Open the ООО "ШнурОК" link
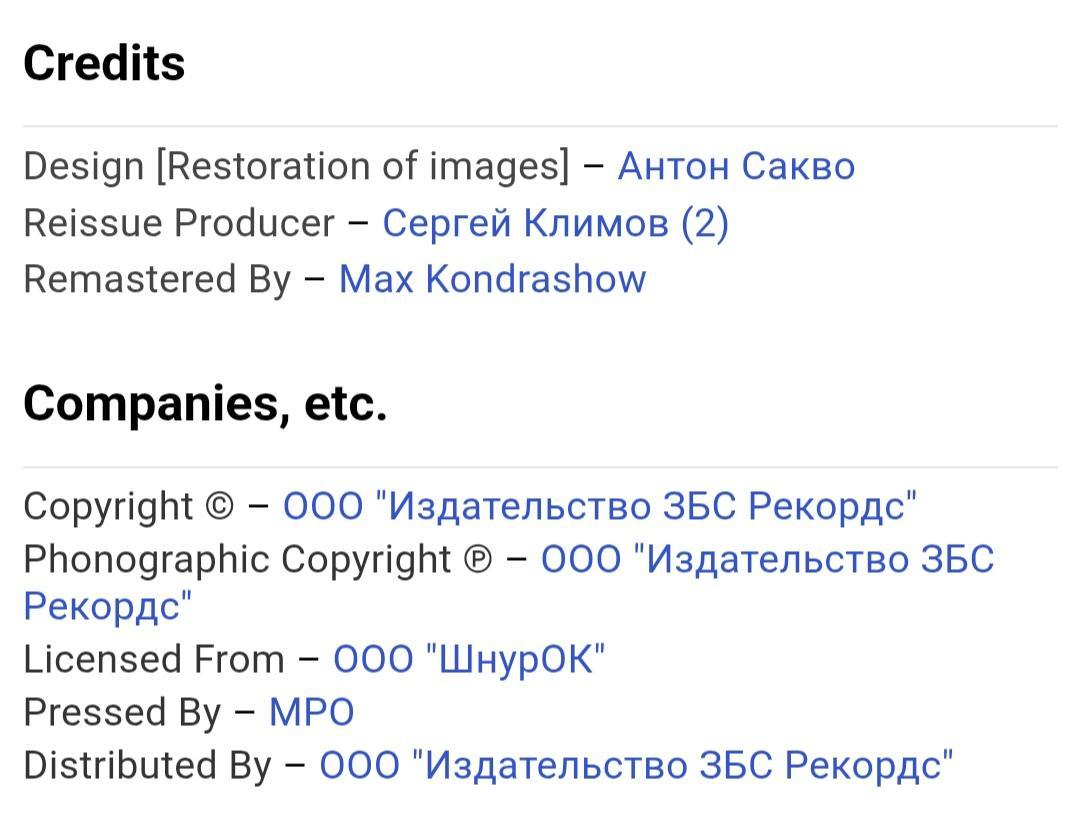 click(469, 659)
